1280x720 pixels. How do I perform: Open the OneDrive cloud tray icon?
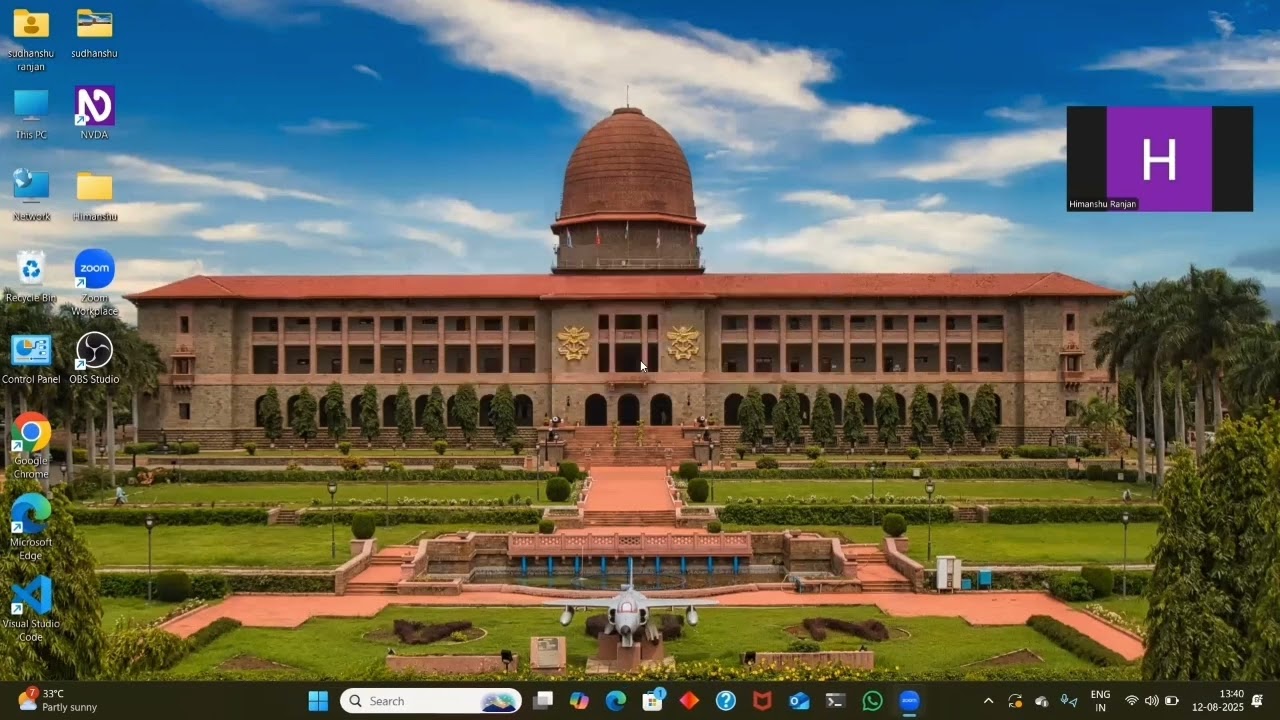click(1042, 701)
